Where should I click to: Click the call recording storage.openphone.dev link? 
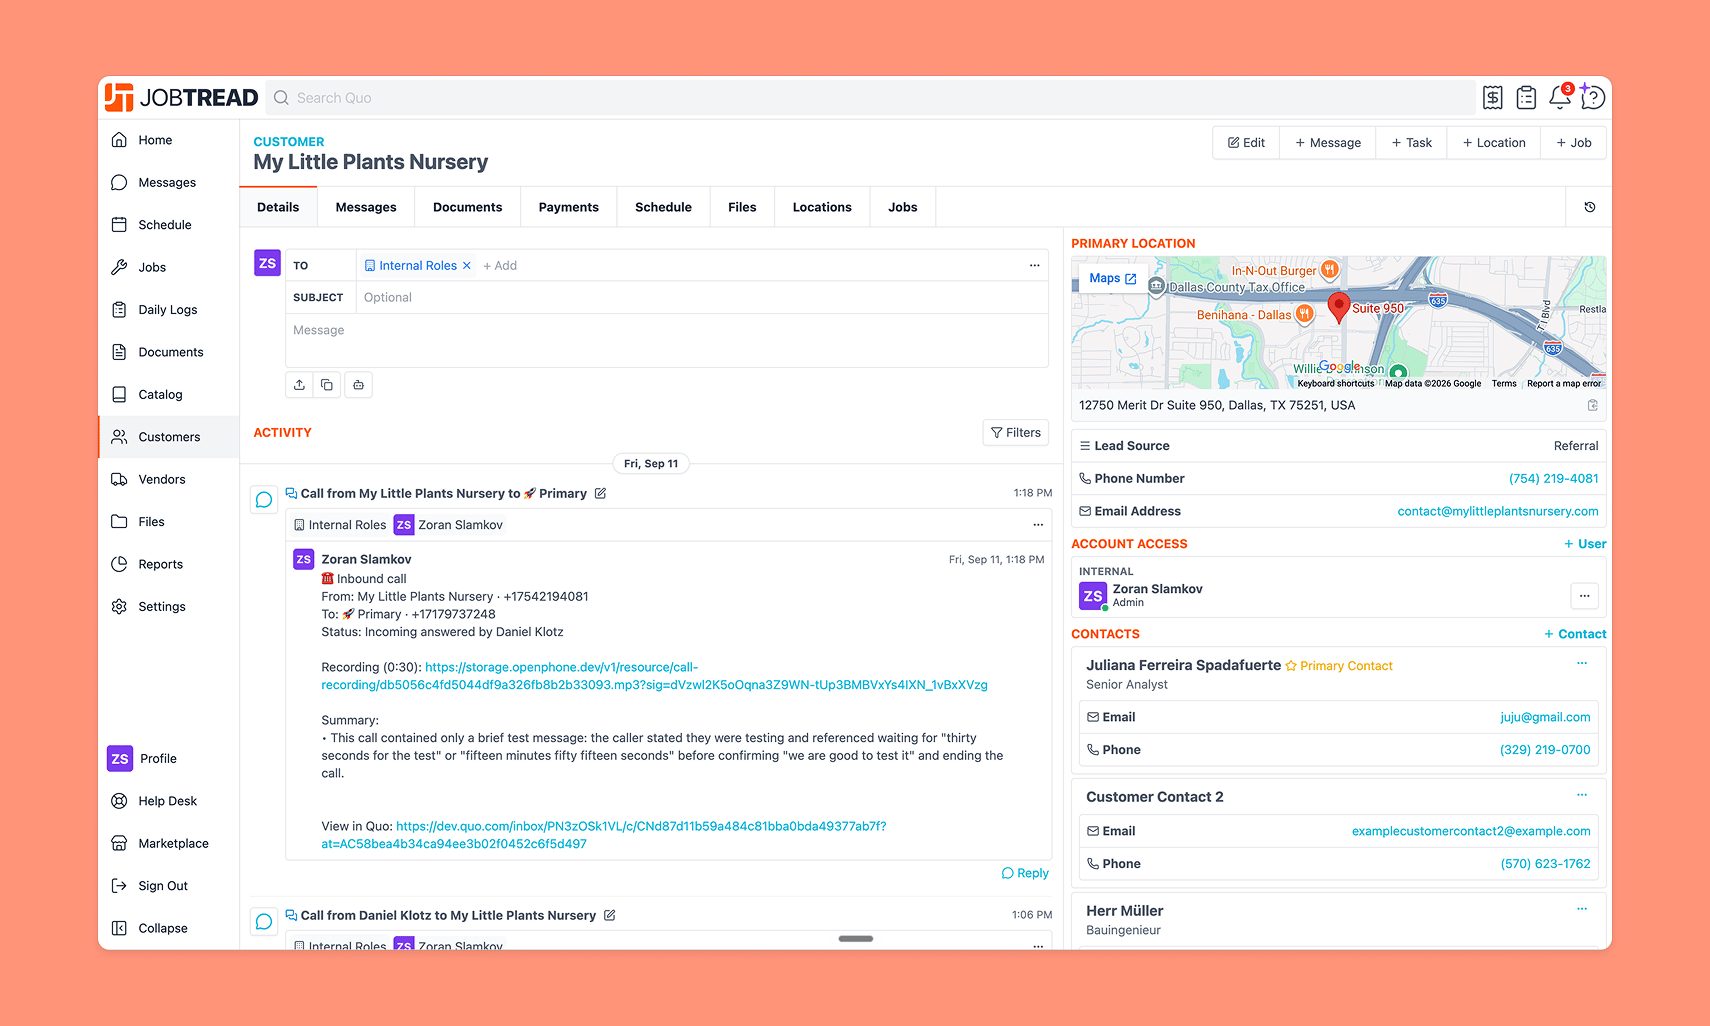(654, 676)
